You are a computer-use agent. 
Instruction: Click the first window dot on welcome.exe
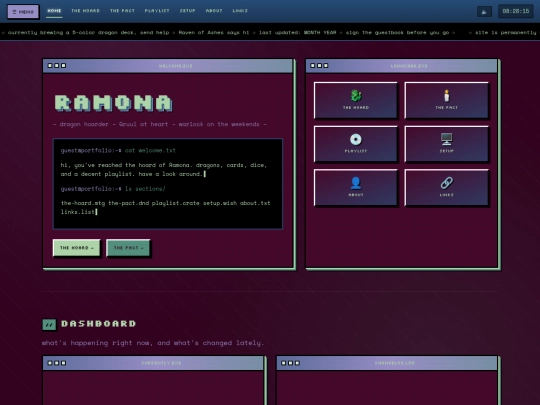(50, 65)
